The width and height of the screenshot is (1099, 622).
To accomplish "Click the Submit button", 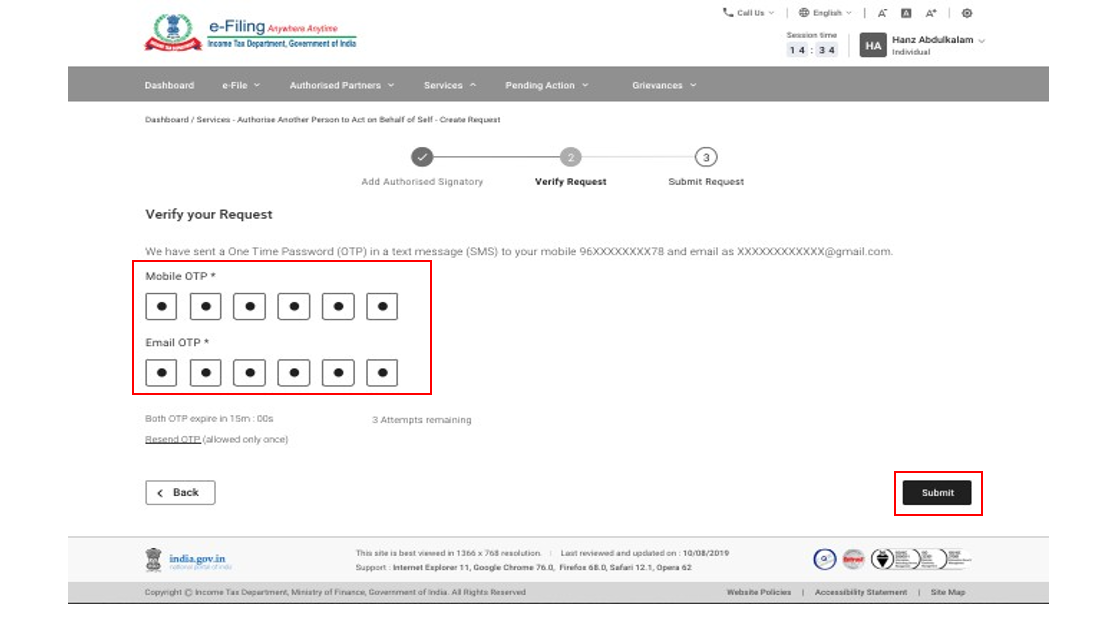I will [x=937, y=492].
